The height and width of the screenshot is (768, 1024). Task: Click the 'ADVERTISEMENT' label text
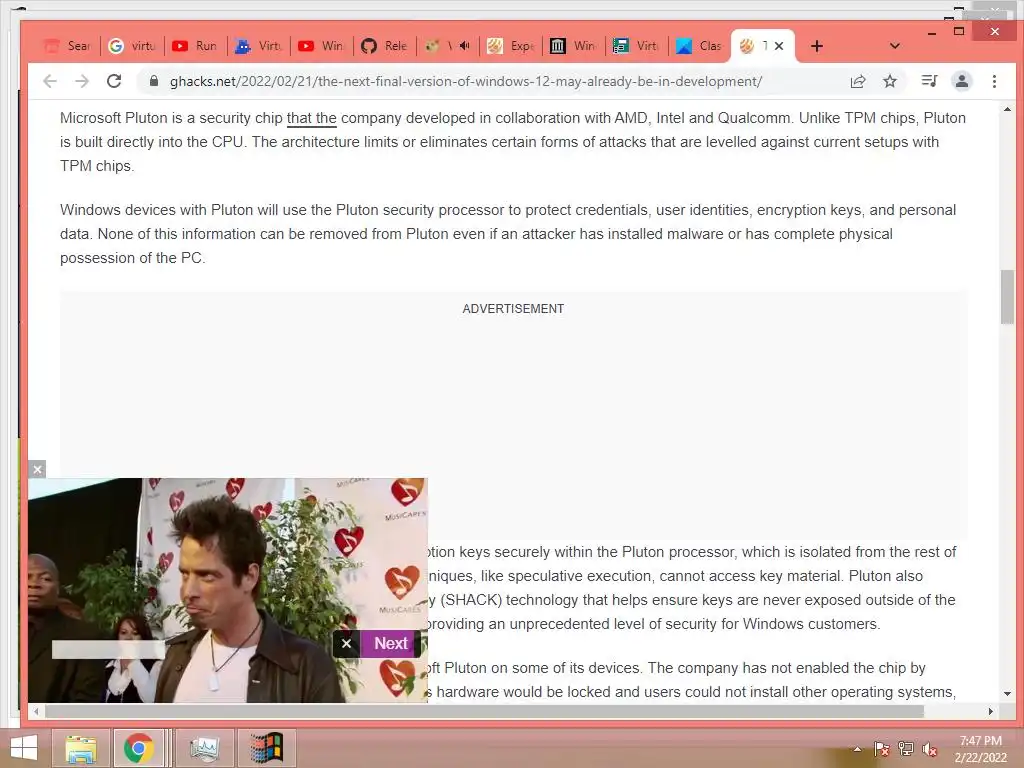[513, 309]
